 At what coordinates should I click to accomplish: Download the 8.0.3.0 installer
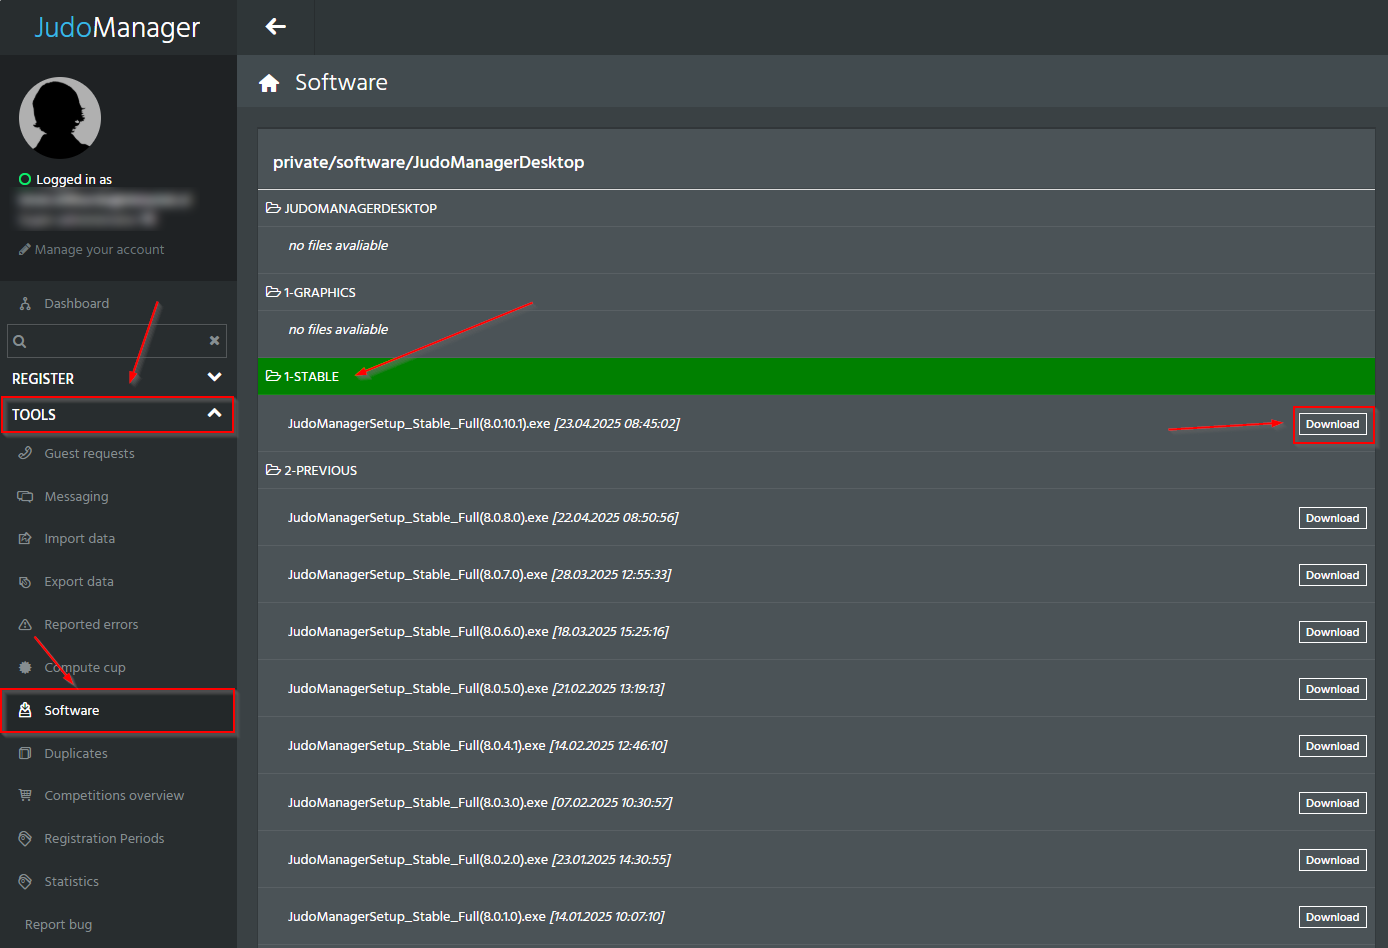coord(1332,803)
